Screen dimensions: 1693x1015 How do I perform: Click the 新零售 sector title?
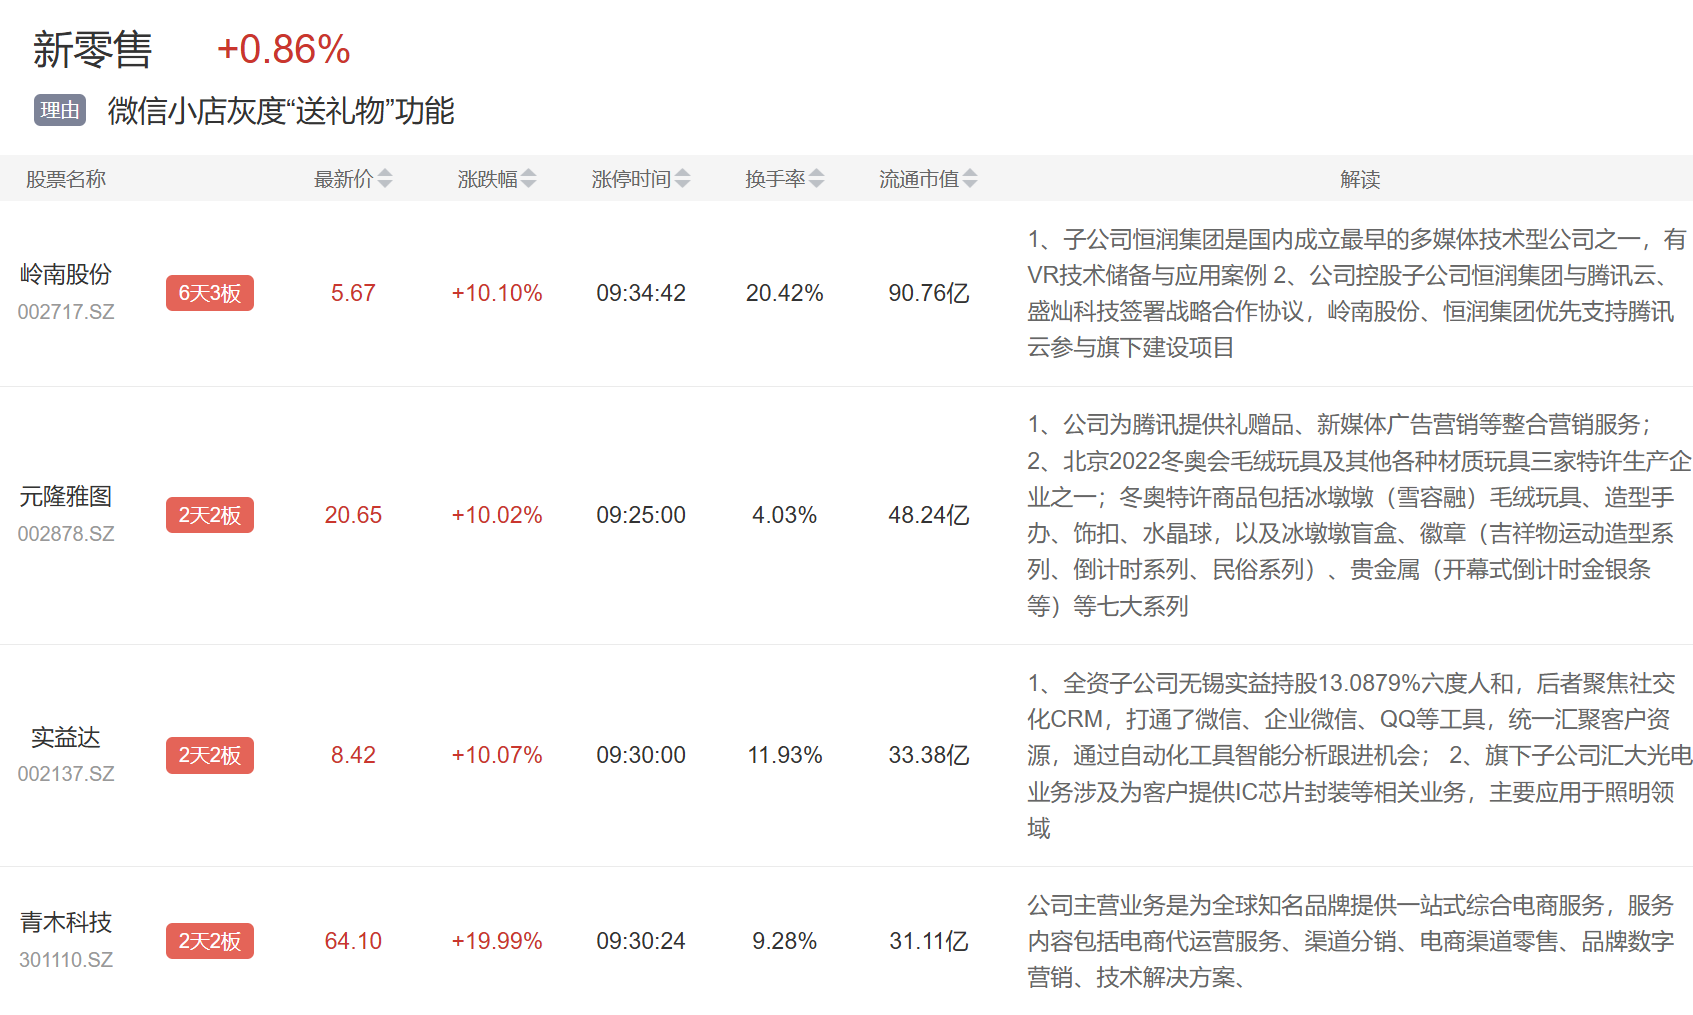coord(92,50)
